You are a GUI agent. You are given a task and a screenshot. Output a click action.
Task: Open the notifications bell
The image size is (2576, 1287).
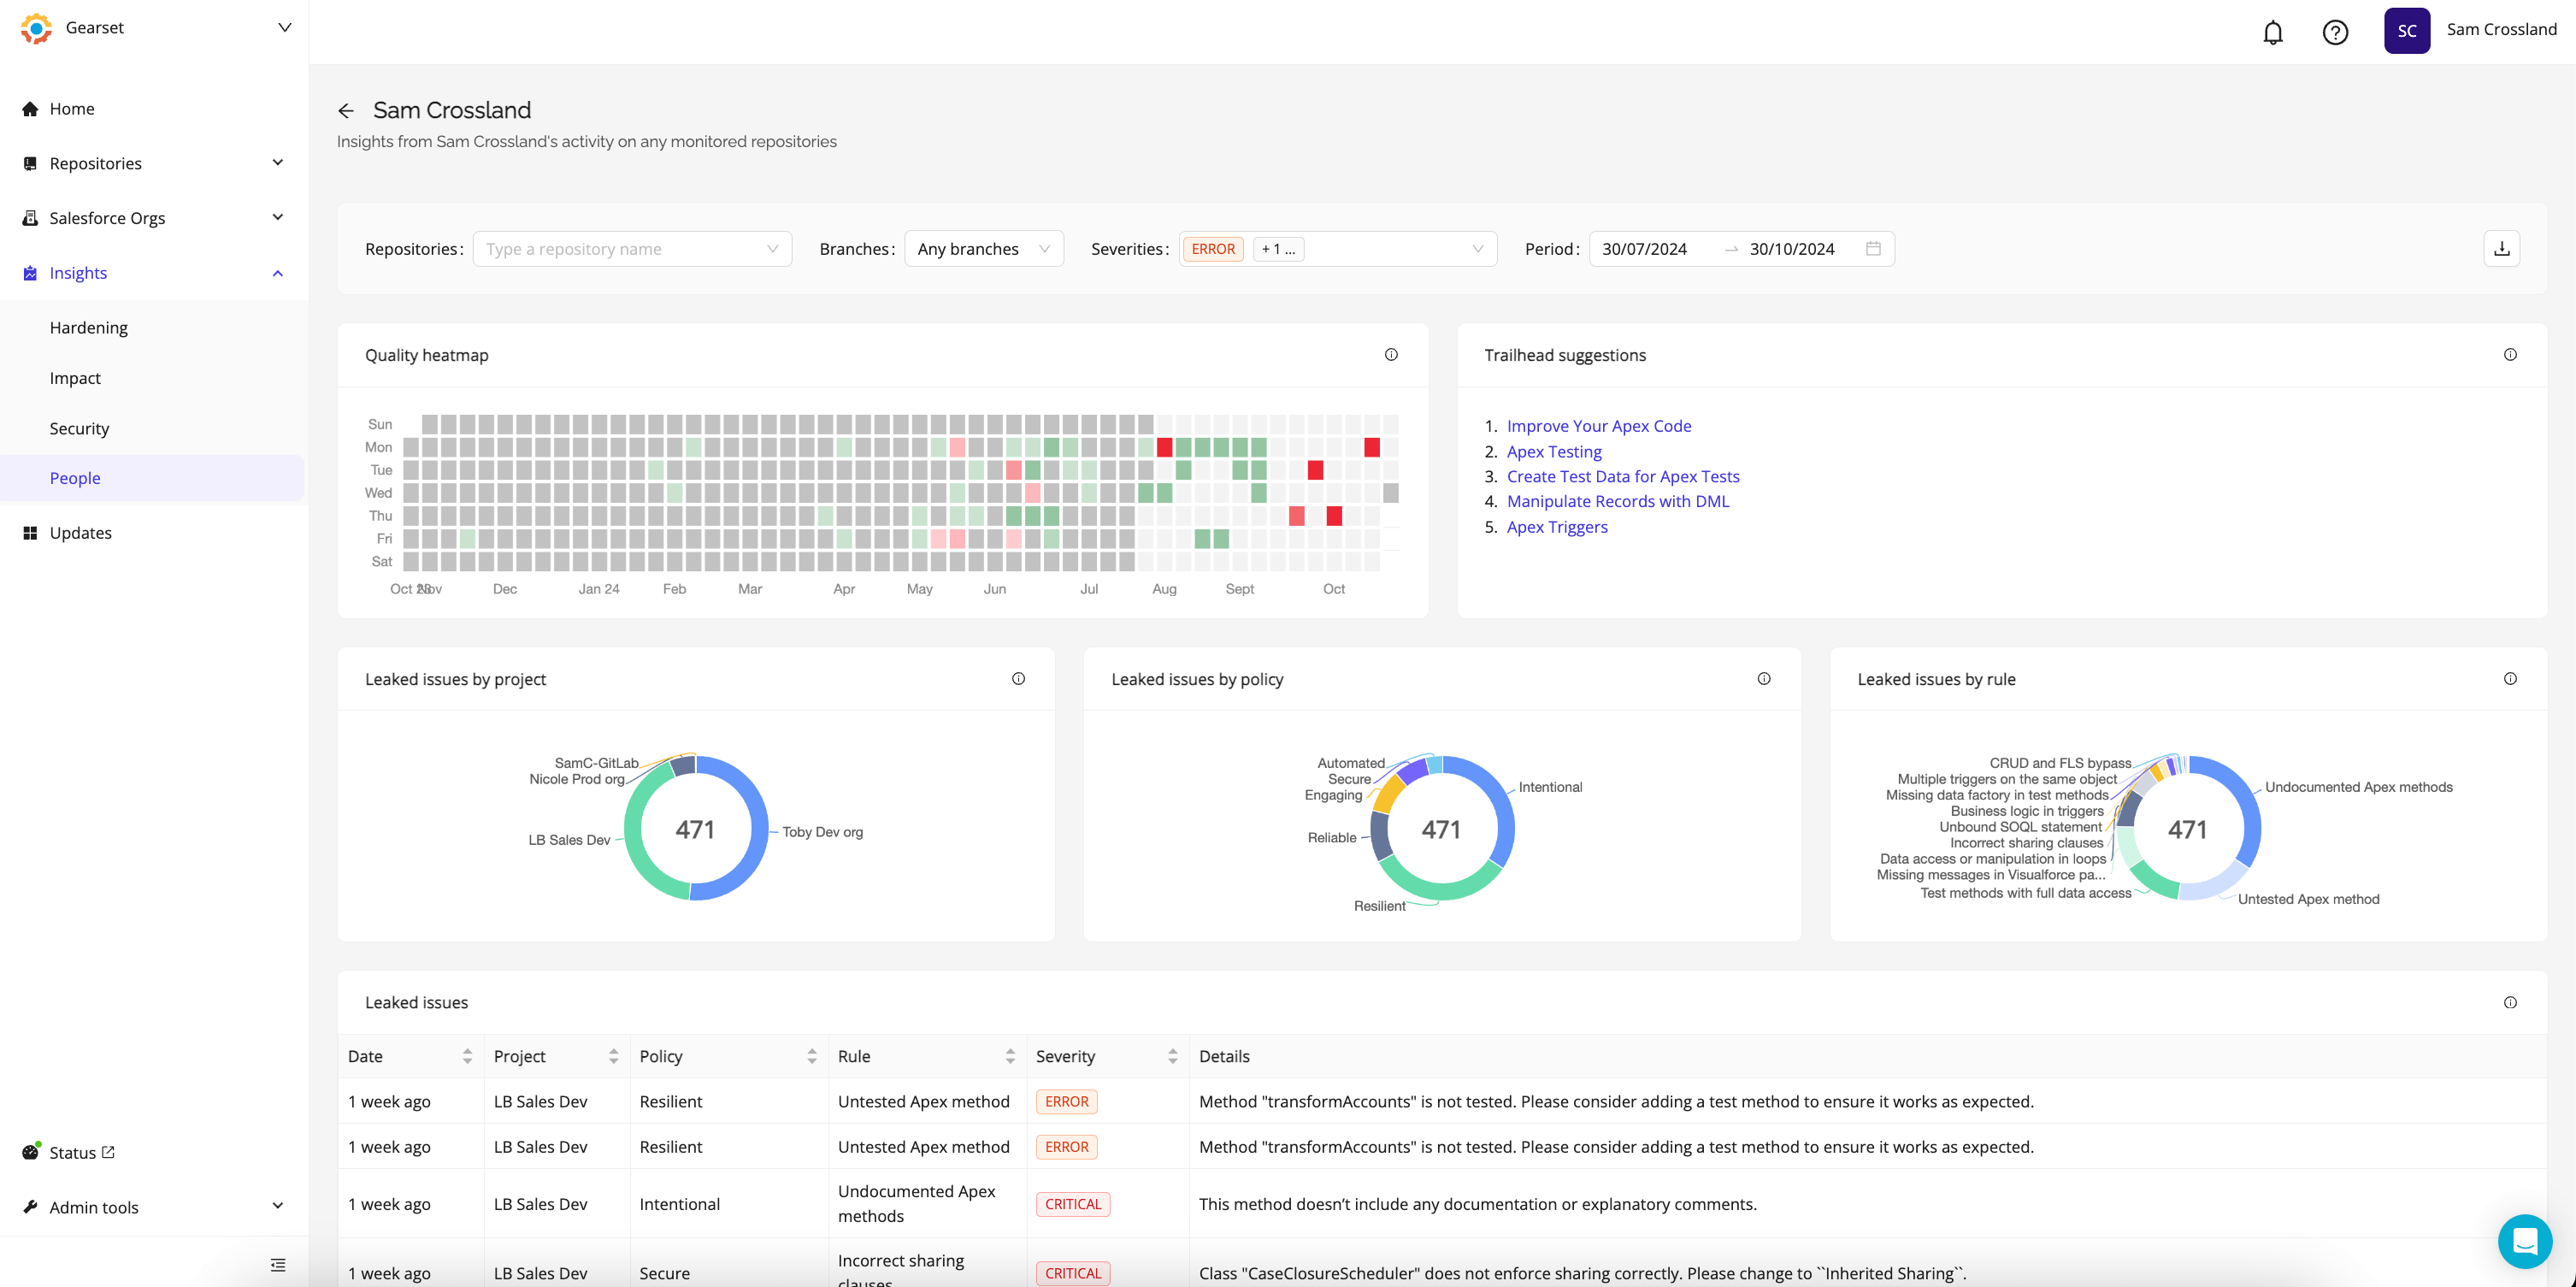(2272, 32)
